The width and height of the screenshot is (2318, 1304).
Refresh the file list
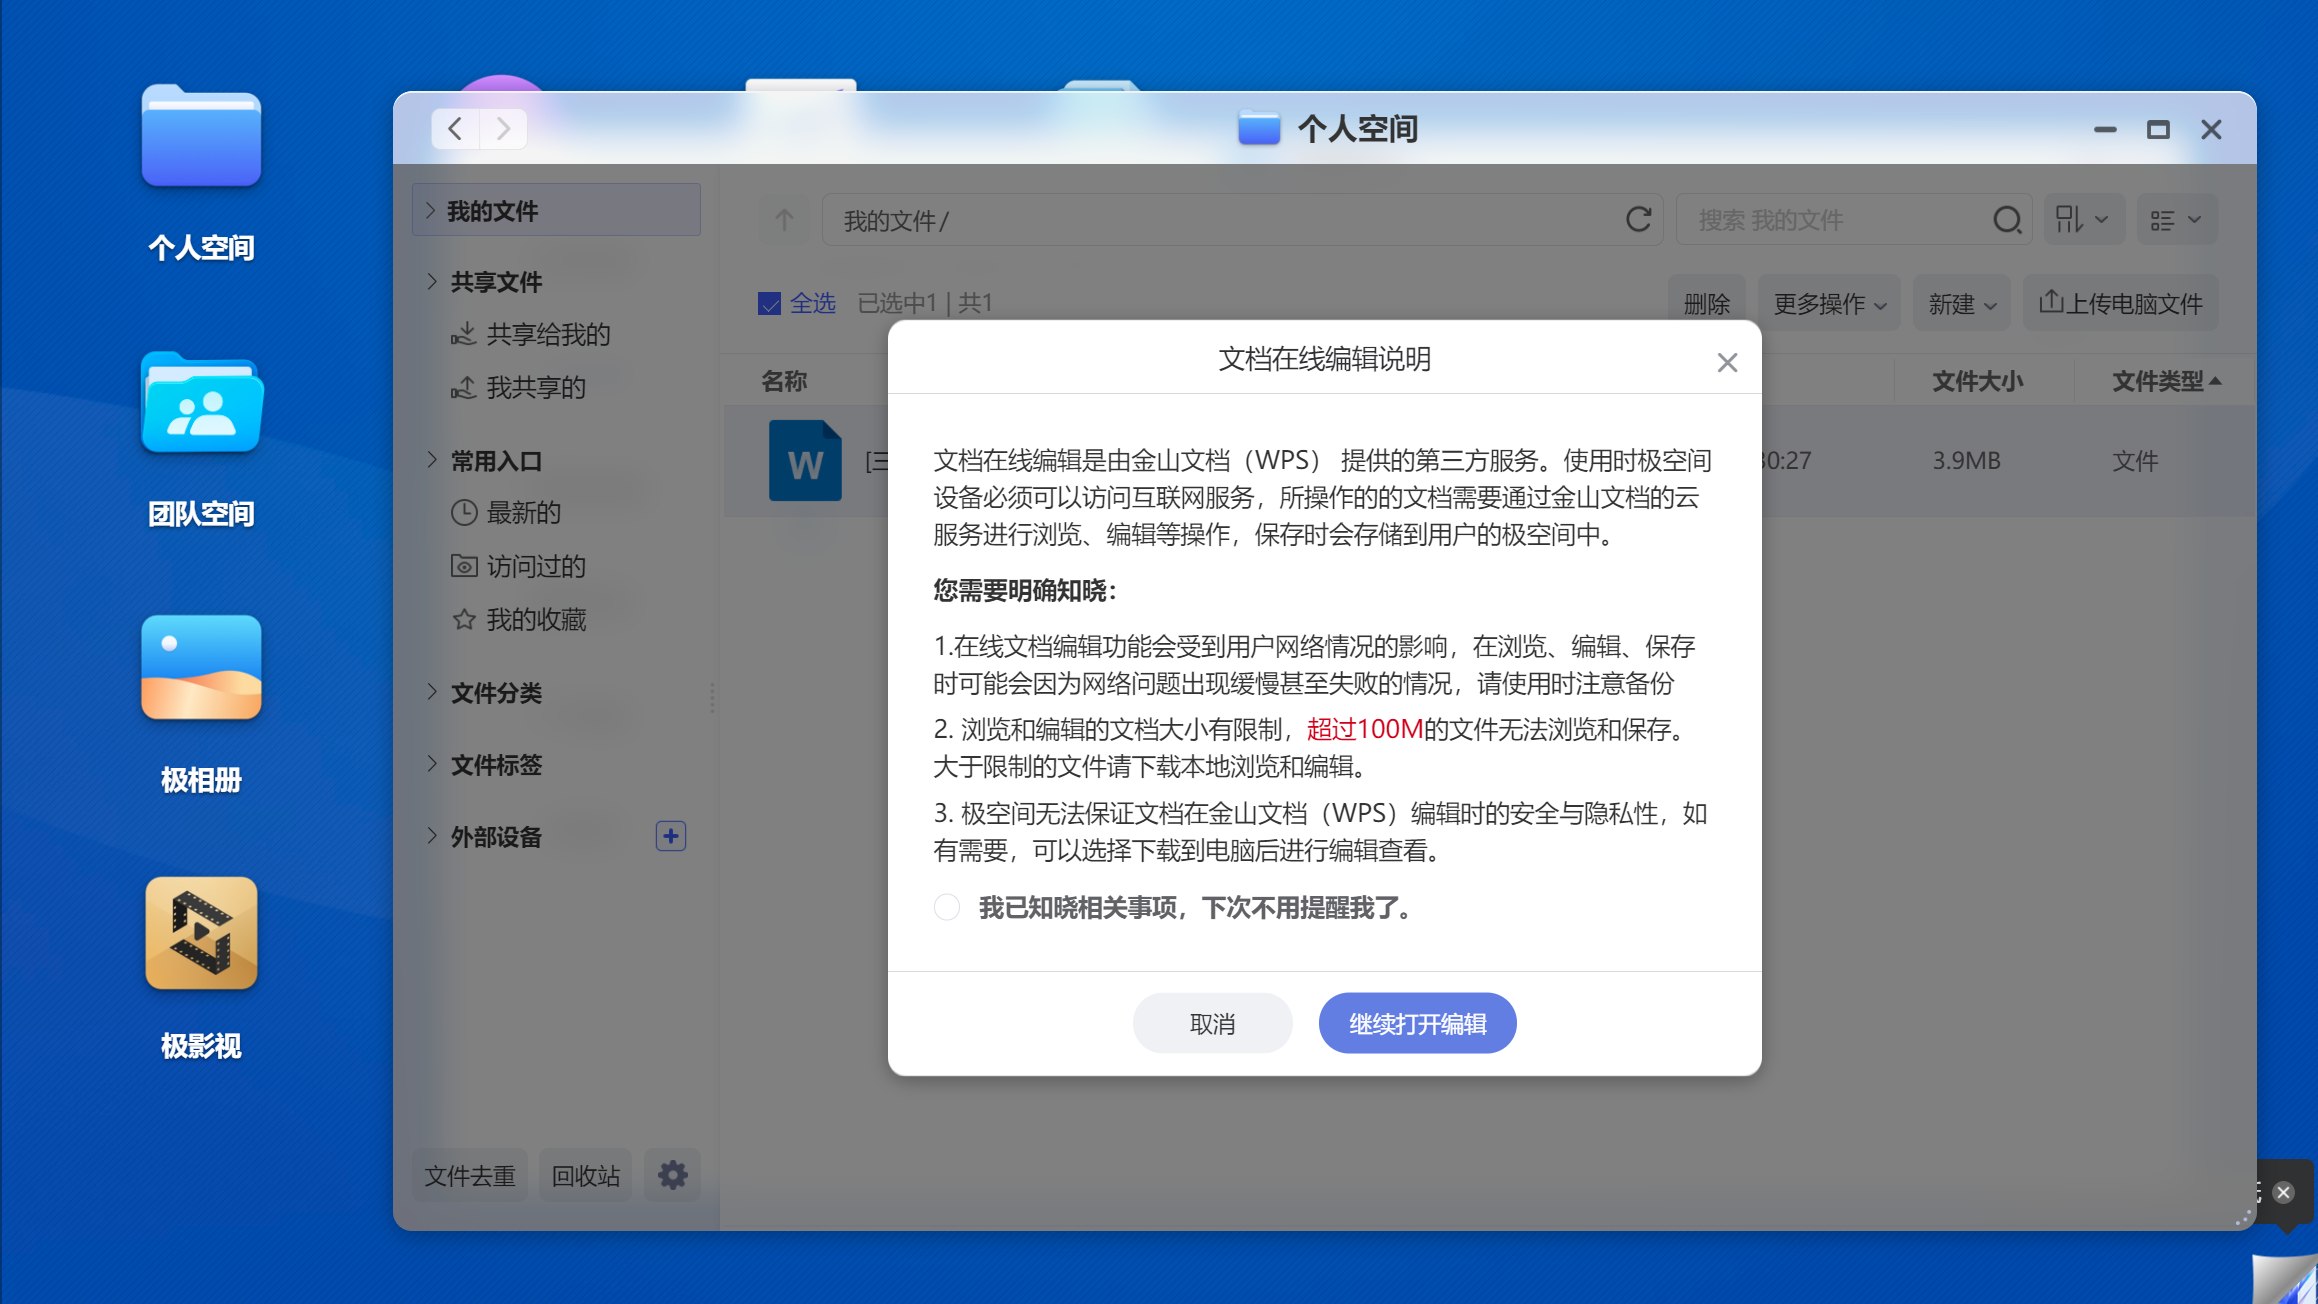tap(1638, 220)
